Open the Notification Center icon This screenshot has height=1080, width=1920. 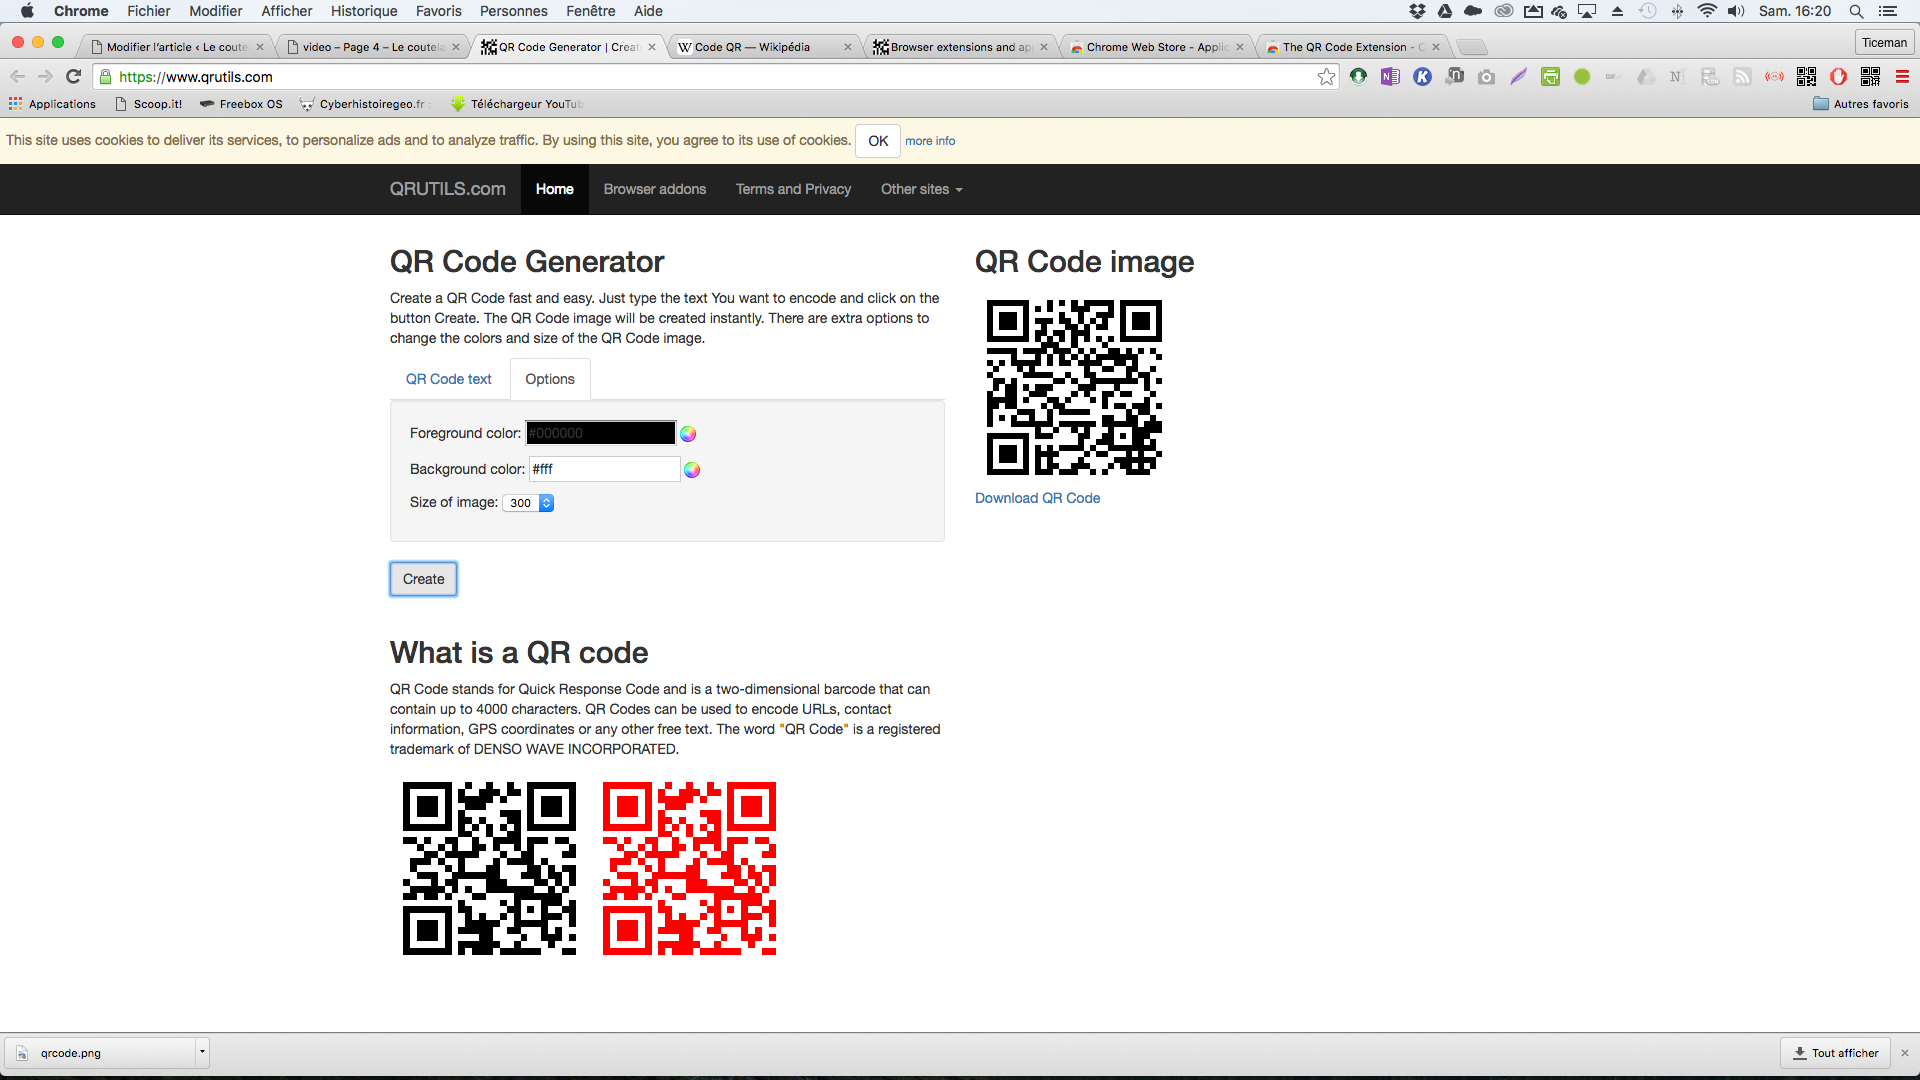click(1888, 11)
